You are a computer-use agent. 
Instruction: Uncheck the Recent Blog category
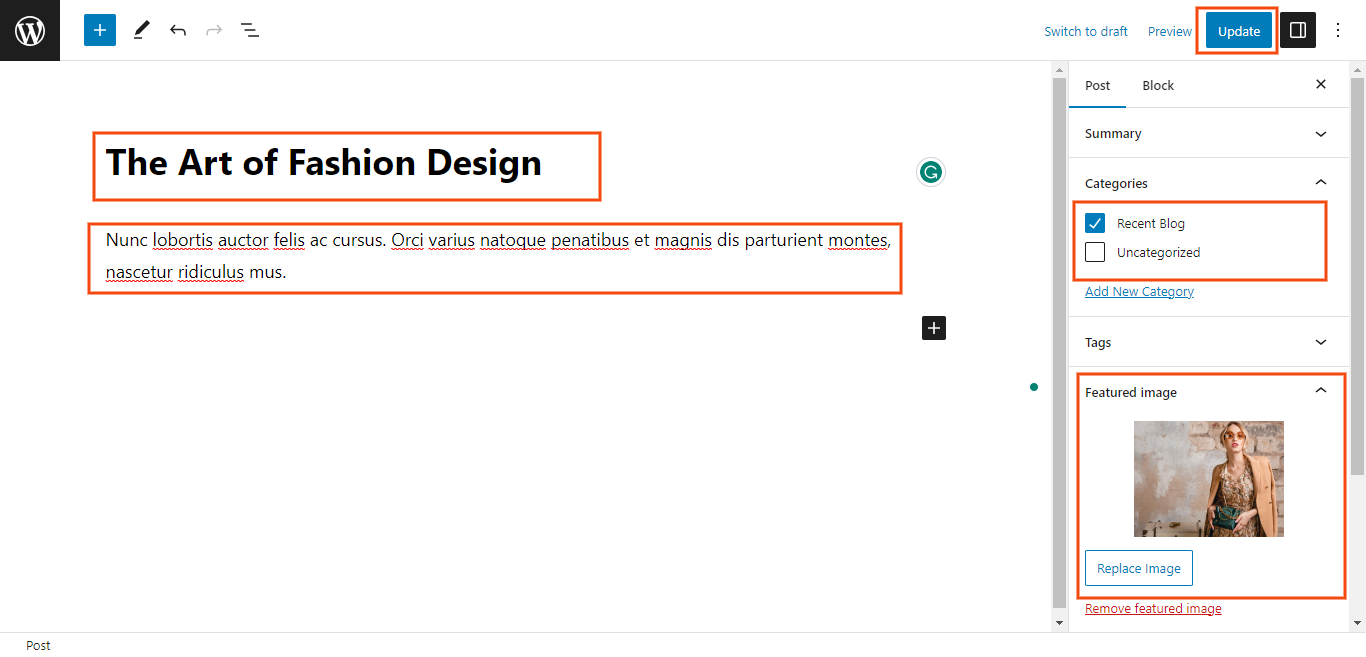1095,223
